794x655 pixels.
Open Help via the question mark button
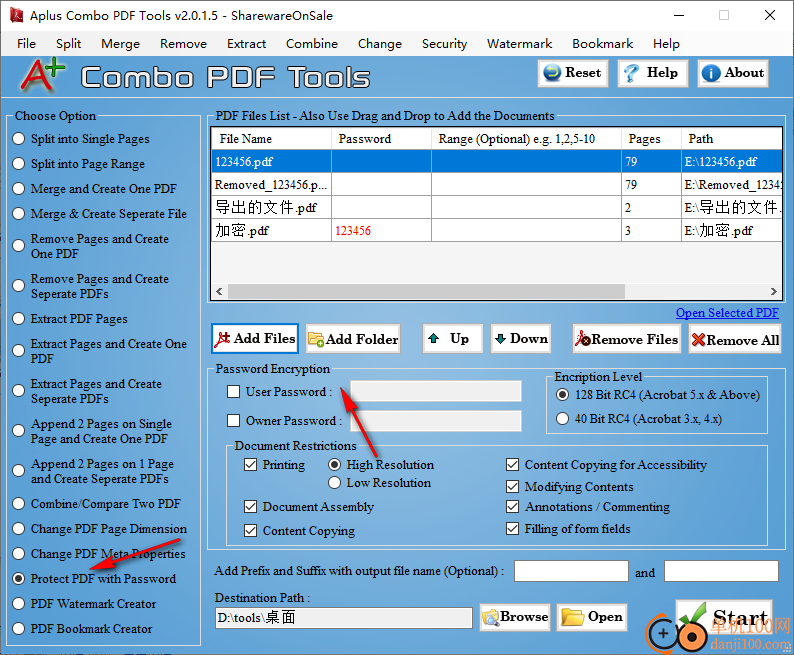tap(653, 73)
